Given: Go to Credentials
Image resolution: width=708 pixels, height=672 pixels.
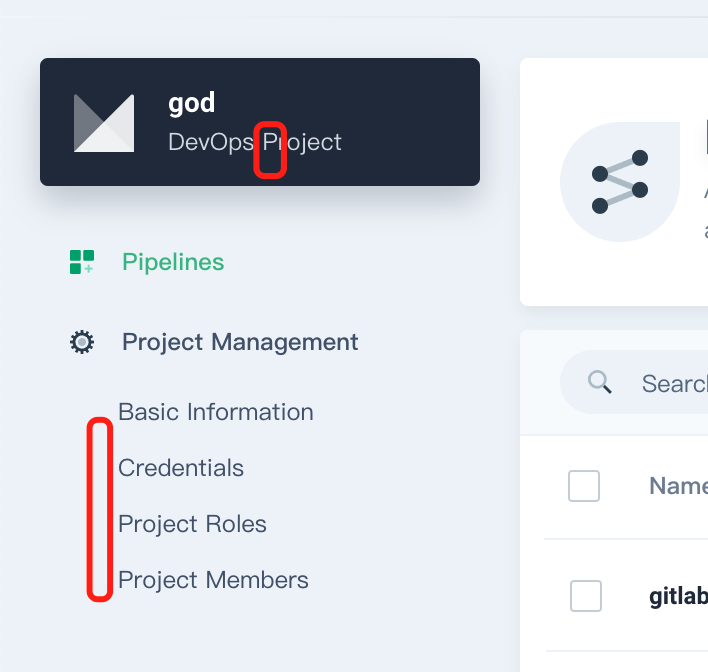Looking at the screenshot, I should [x=181, y=468].
